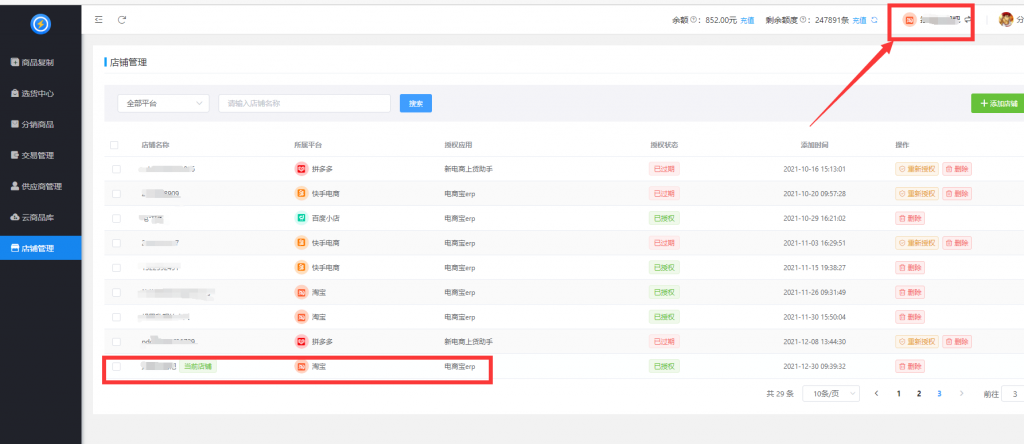Image resolution: width=1024 pixels, height=444 pixels.
Task: Click the 拼多多 icon in the 2021-10-16 row
Action: pos(301,169)
